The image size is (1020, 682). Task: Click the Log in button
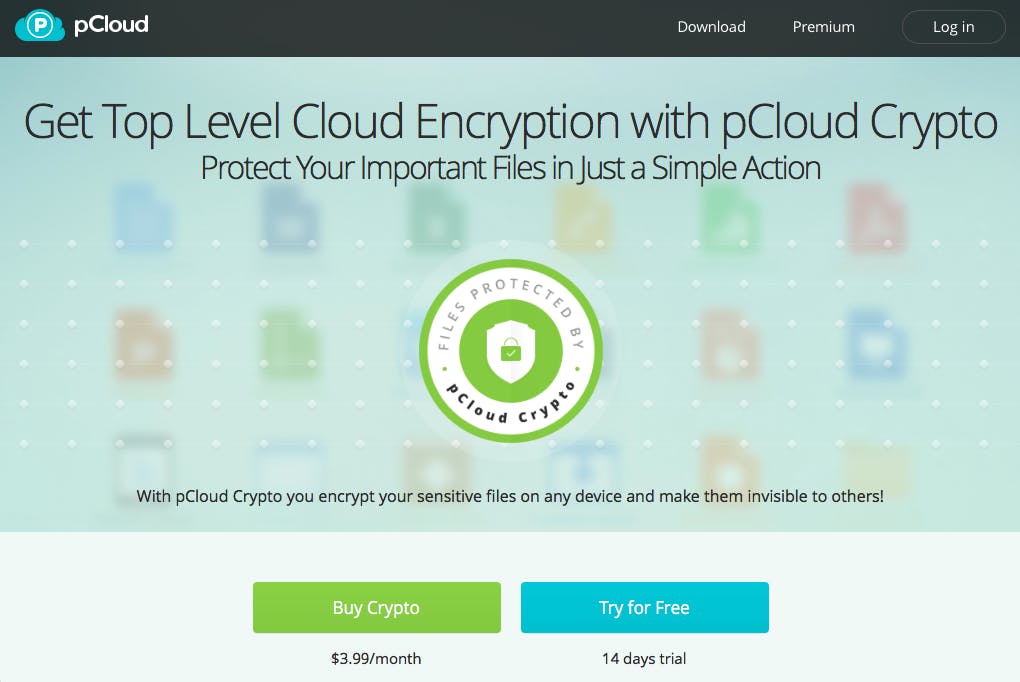click(x=953, y=27)
